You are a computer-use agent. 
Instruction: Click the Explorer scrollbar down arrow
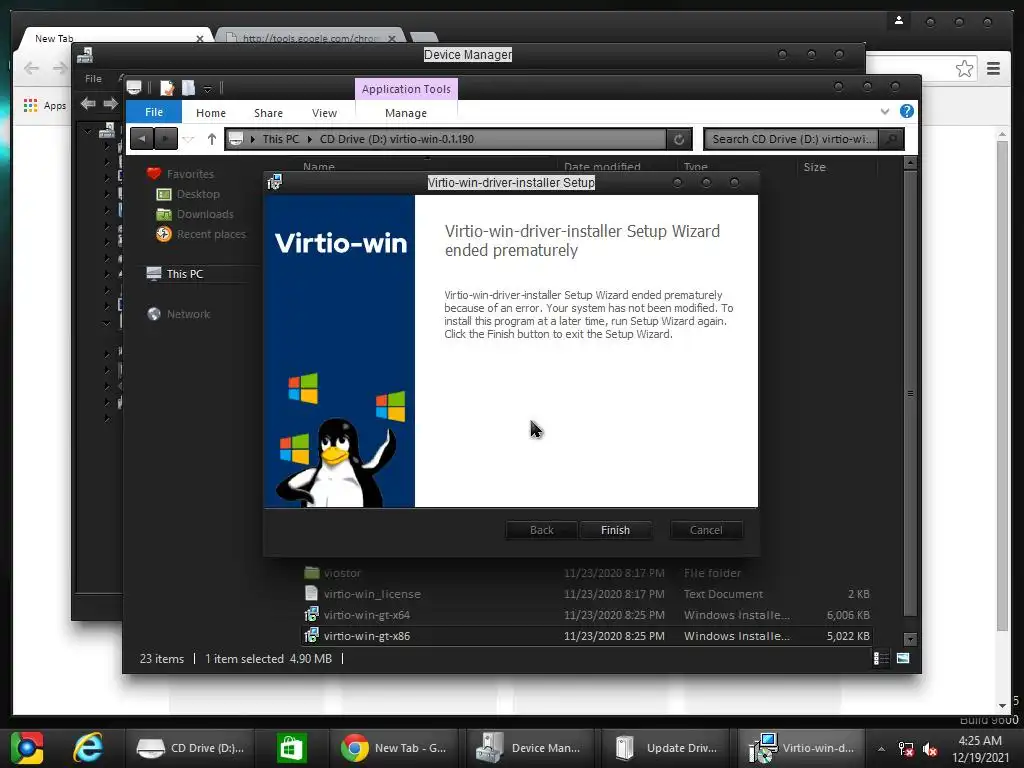click(x=910, y=639)
